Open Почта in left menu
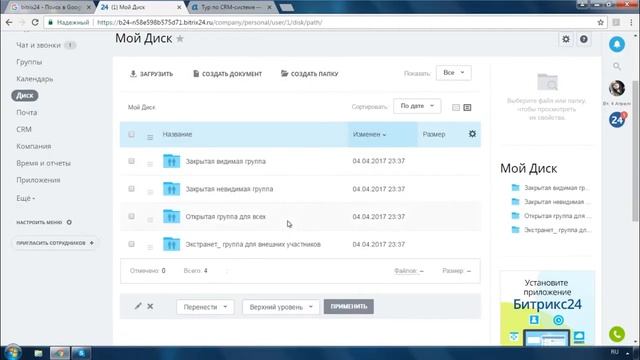The image size is (640, 360). (x=27, y=112)
